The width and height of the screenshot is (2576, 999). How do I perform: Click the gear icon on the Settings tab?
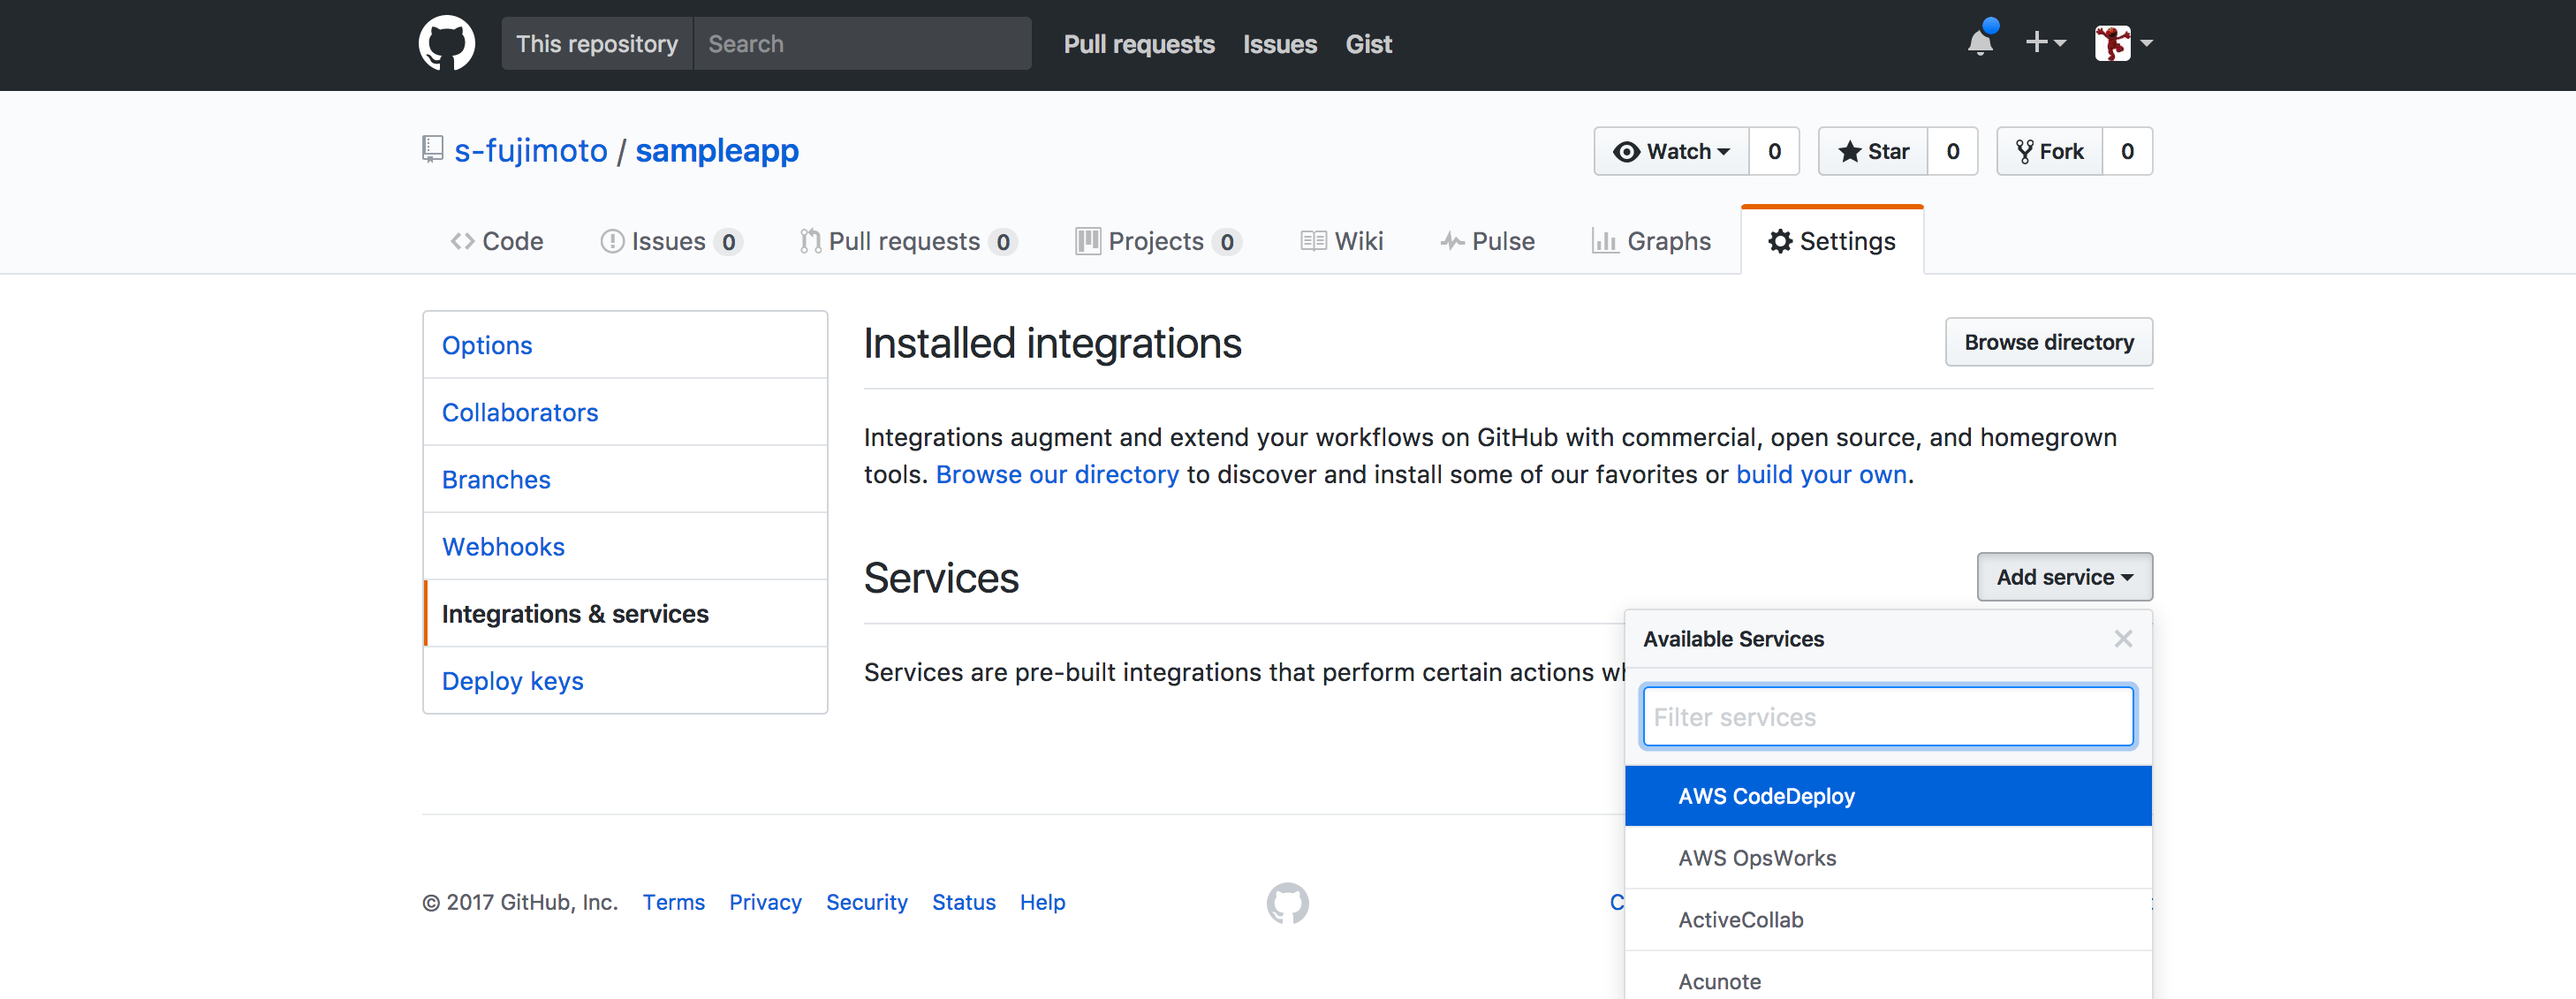point(1781,240)
